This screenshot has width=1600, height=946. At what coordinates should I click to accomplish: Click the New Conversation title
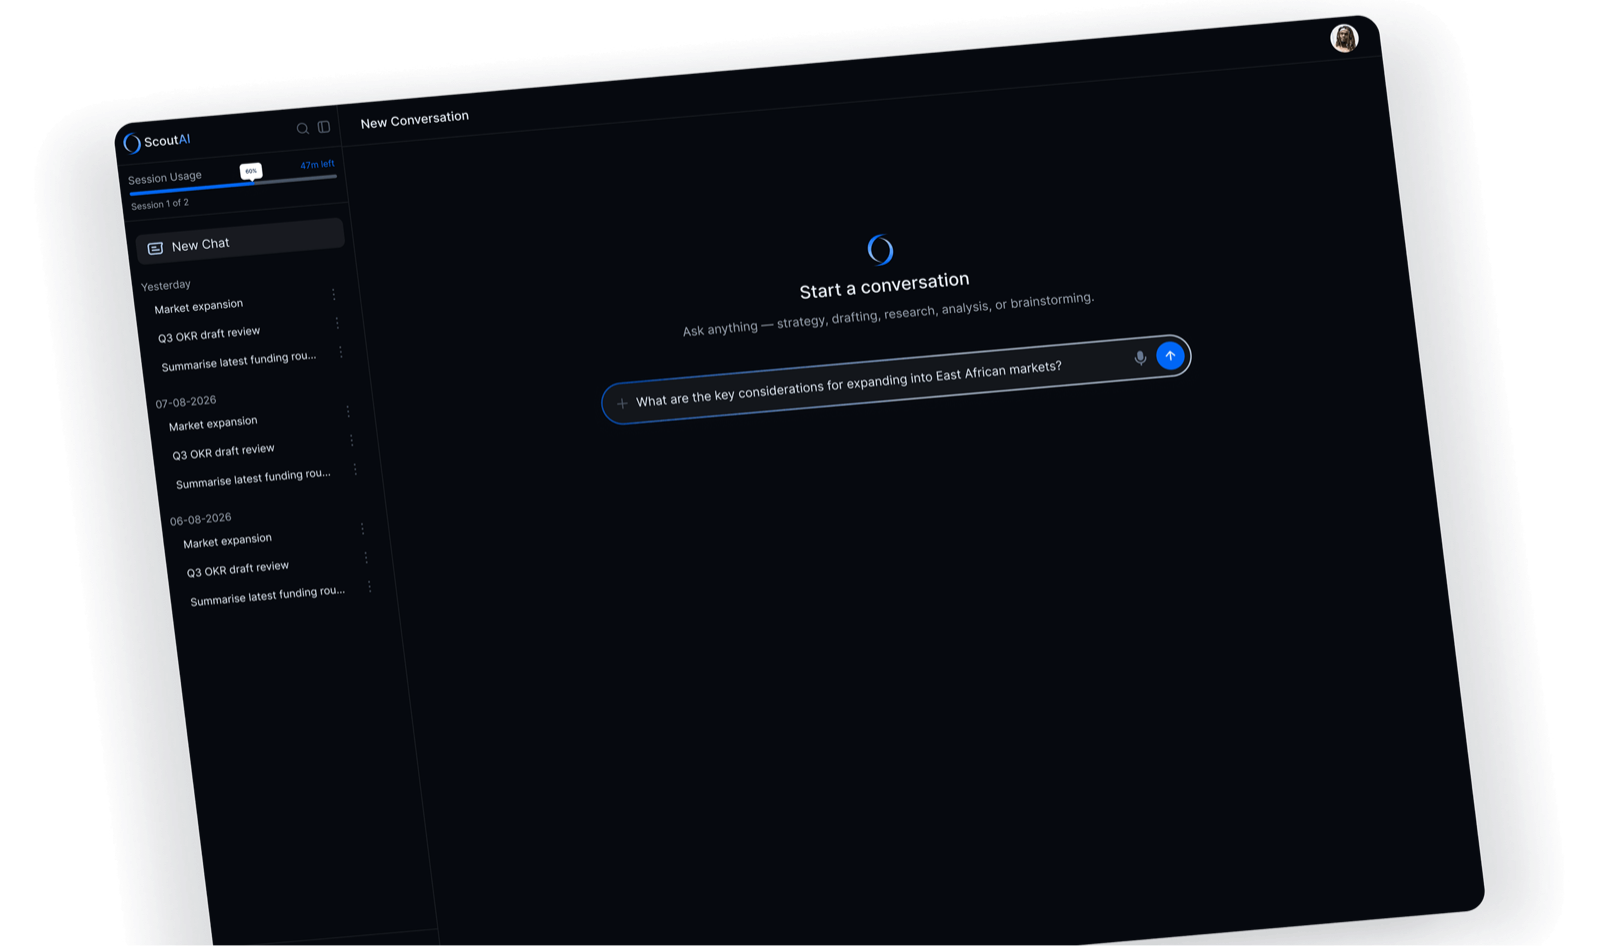point(415,120)
